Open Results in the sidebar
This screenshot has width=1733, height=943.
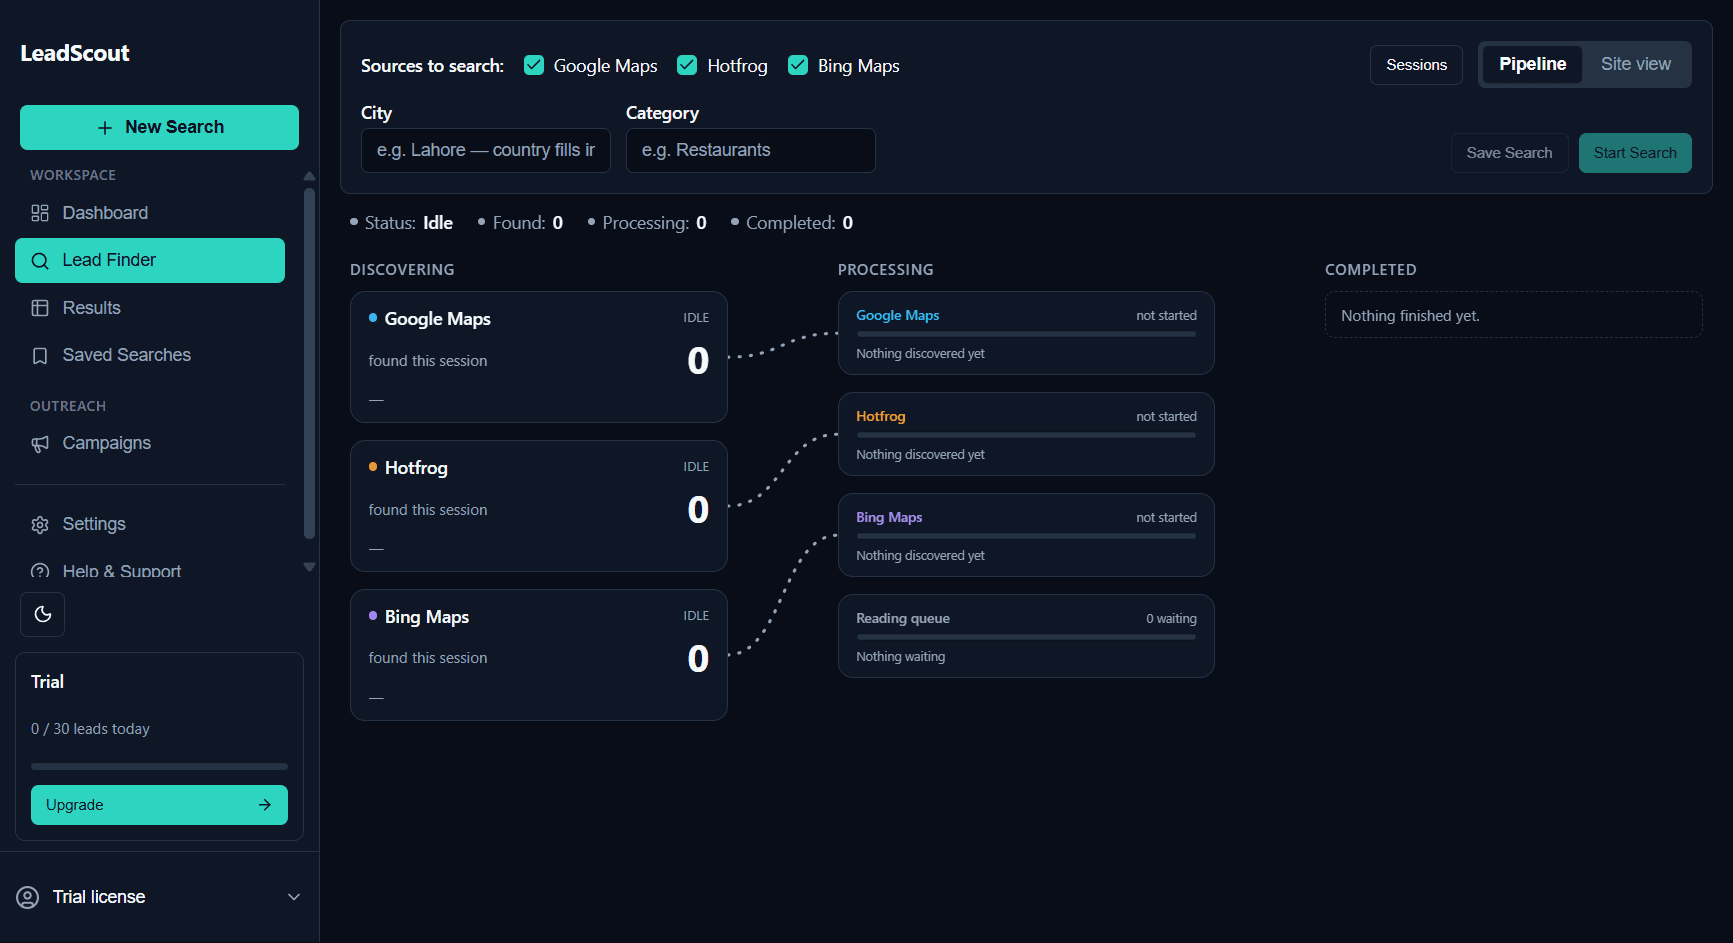pyautogui.click(x=150, y=308)
